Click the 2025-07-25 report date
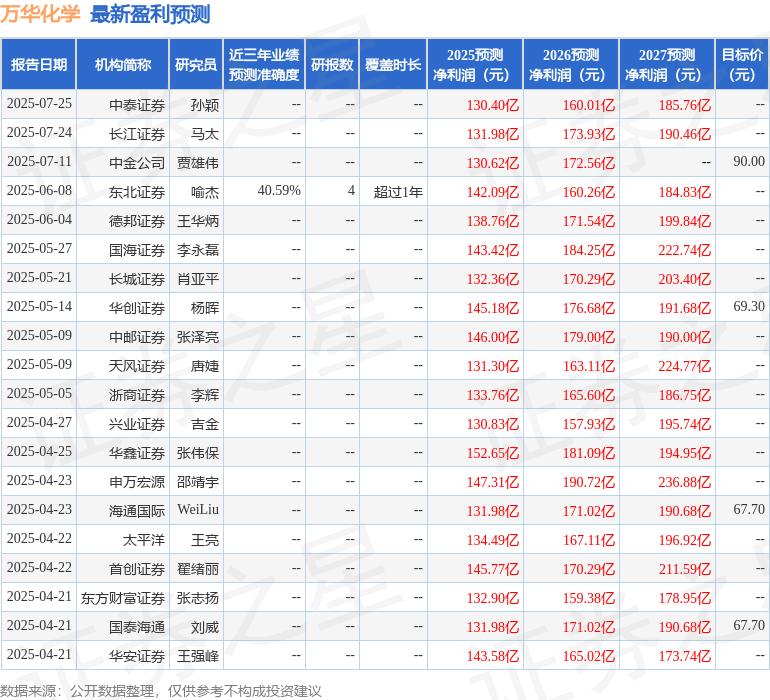 point(39,104)
